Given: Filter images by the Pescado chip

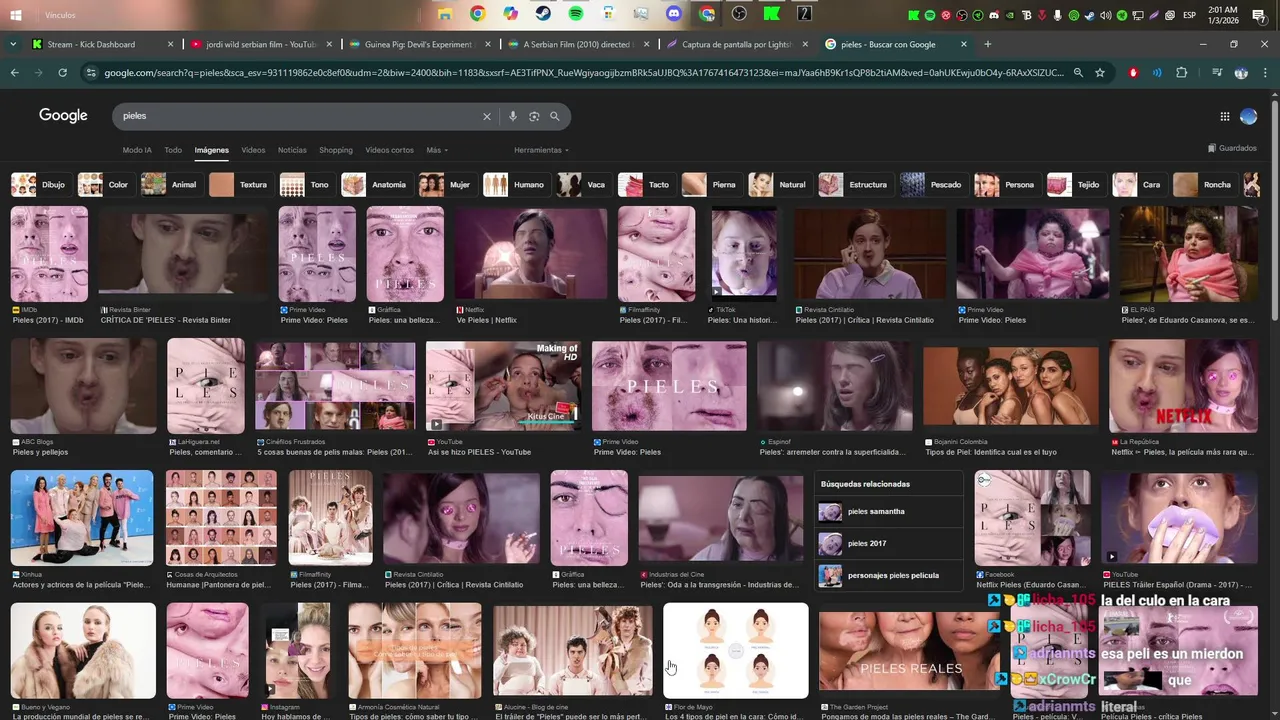Looking at the screenshot, I should [932, 185].
